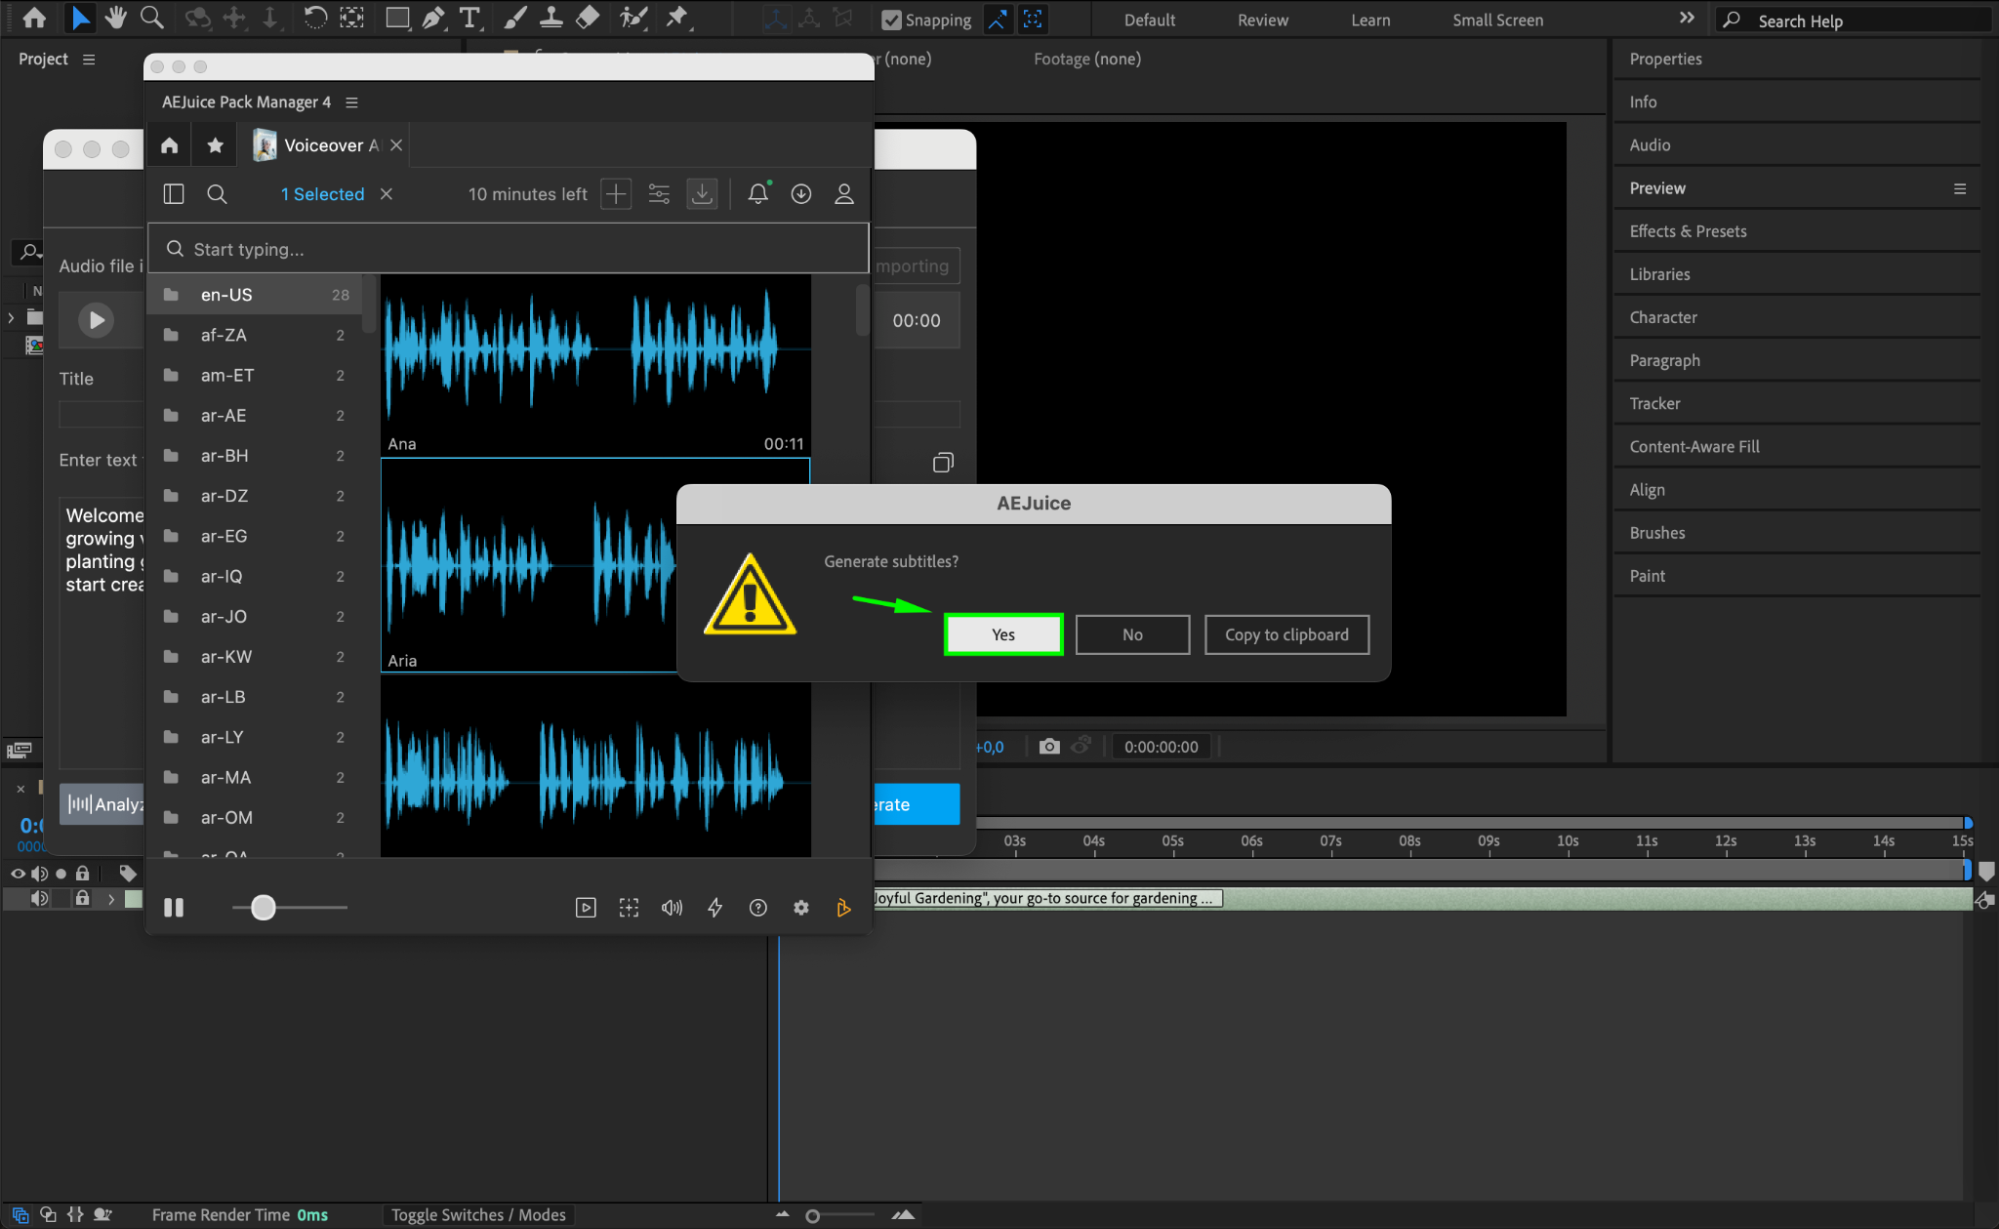Viewport: 1999px width, 1229px height.
Task: Click Copy to clipboard button
Action: pos(1286,634)
